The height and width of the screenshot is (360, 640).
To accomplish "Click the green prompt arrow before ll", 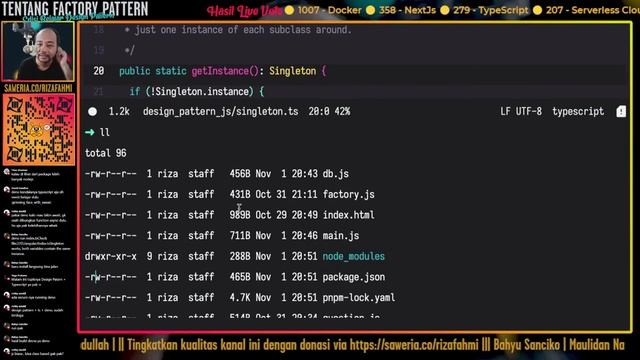I will click(x=89, y=132).
